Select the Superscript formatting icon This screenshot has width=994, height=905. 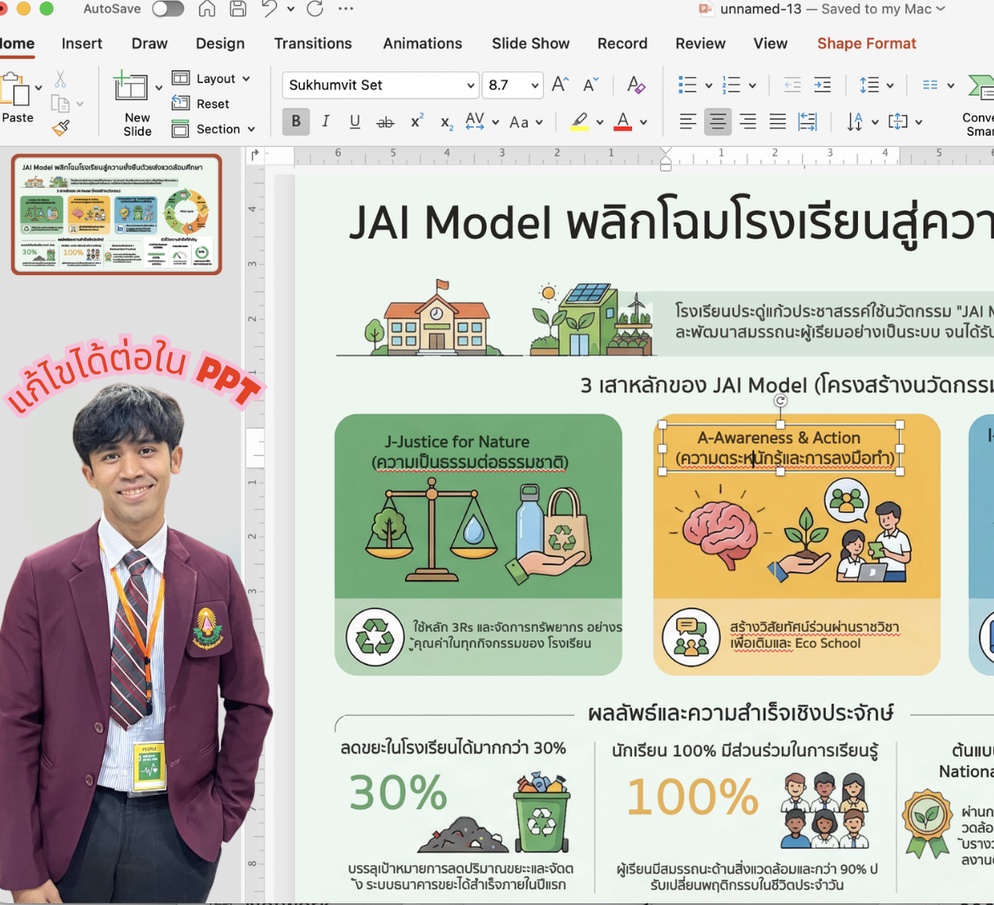pyautogui.click(x=416, y=121)
